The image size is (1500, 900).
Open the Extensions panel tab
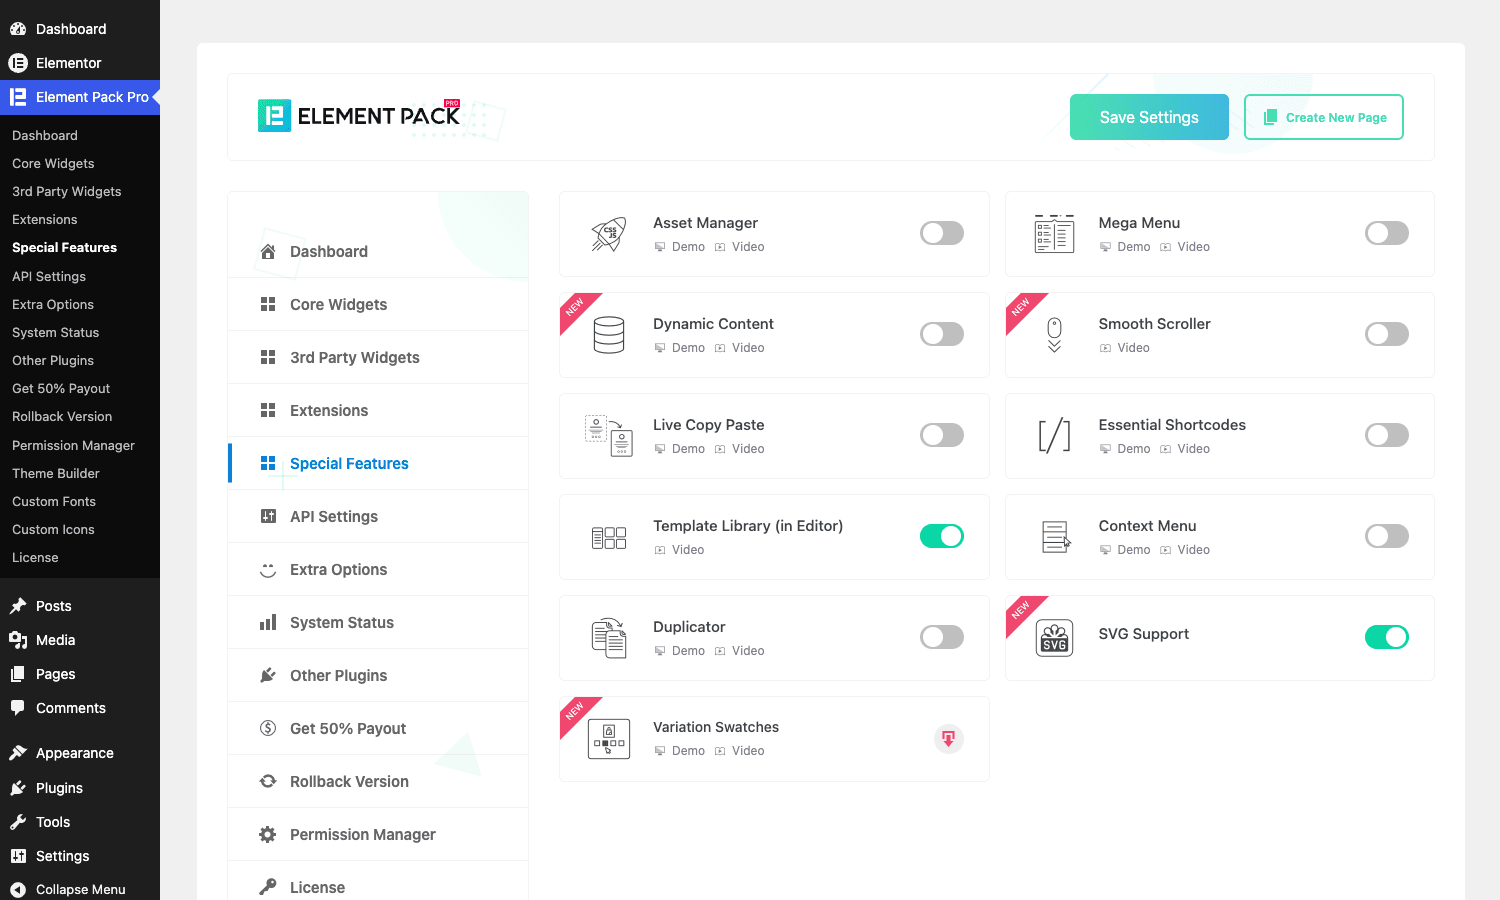pyautogui.click(x=379, y=410)
